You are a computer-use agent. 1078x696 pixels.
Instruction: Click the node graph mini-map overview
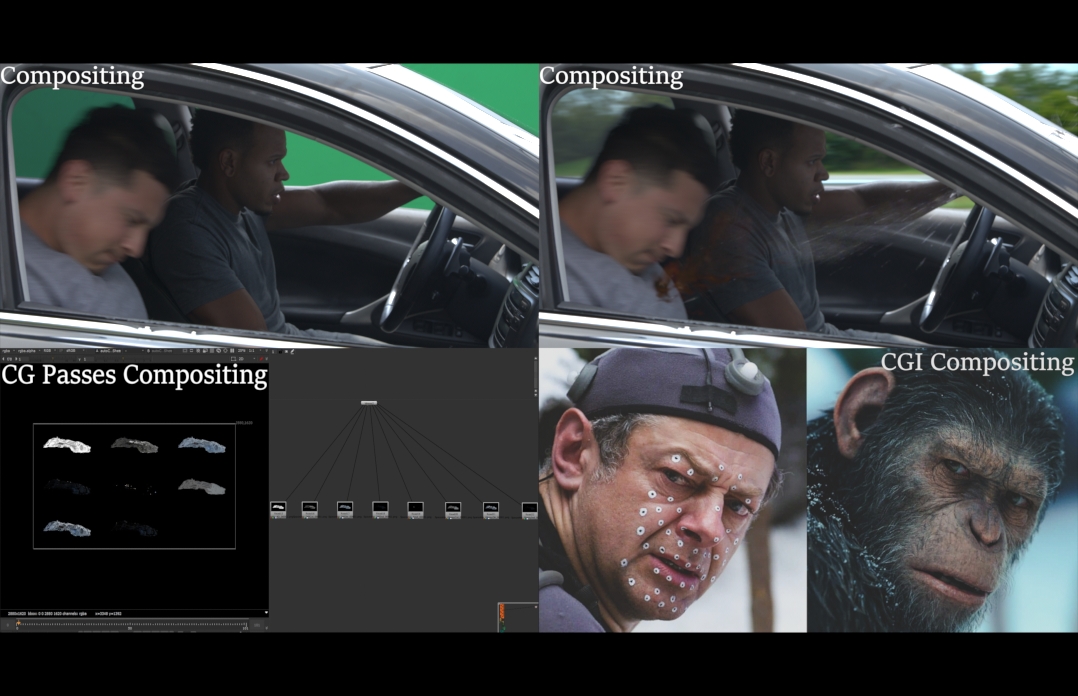tap(518, 617)
